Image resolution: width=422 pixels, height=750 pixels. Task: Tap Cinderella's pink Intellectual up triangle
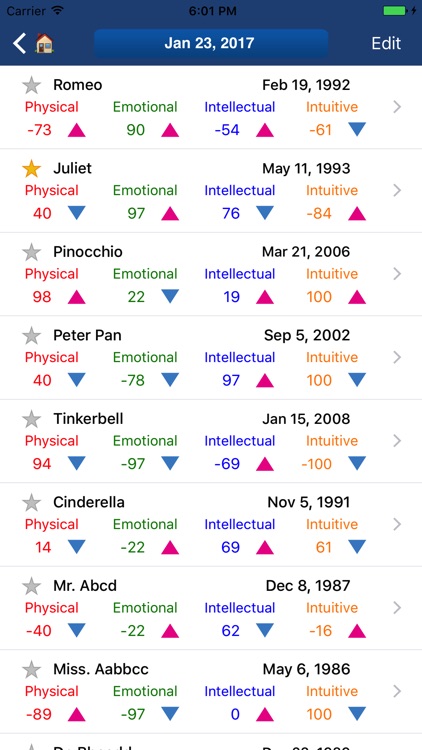click(x=265, y=547)
